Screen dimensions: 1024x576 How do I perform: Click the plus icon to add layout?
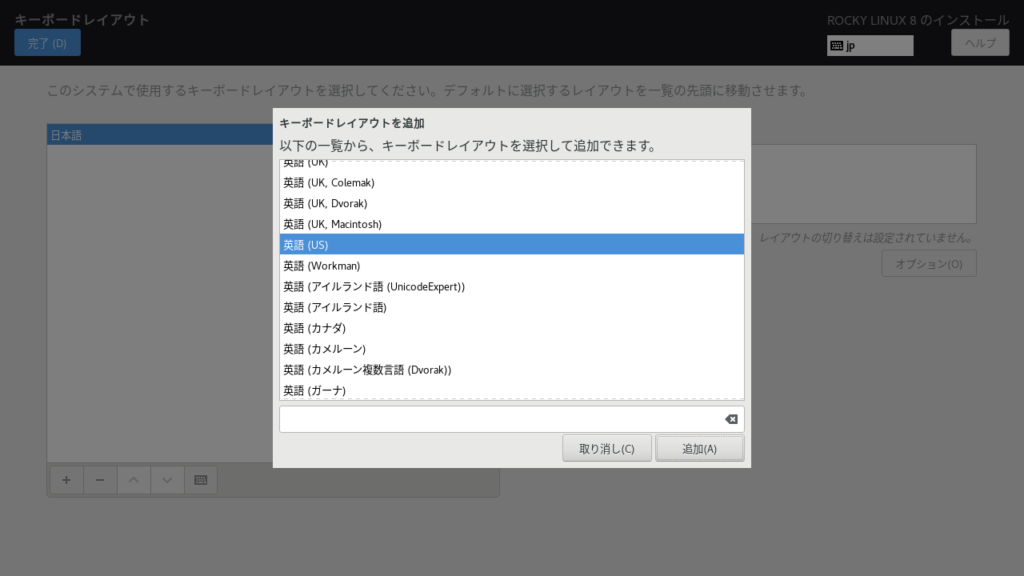point(66,480)
